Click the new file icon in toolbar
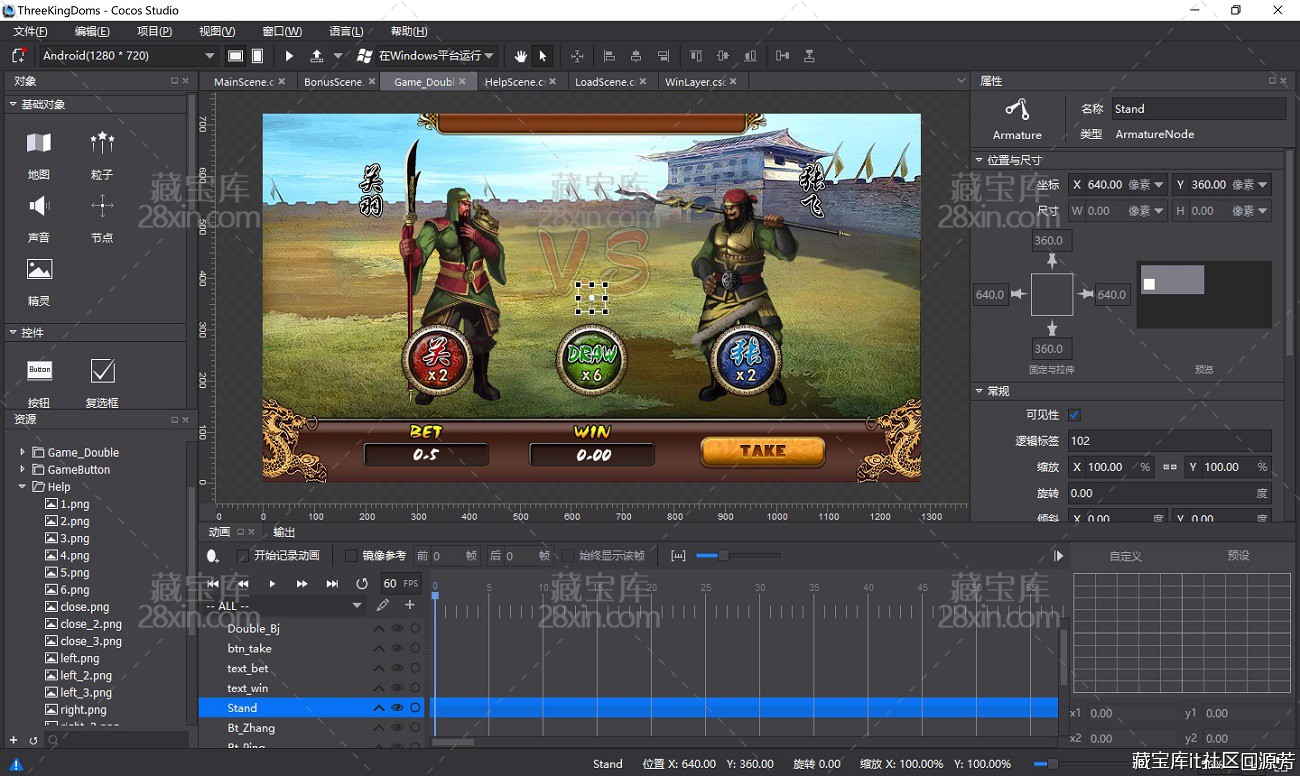 [x=18, y=56]
